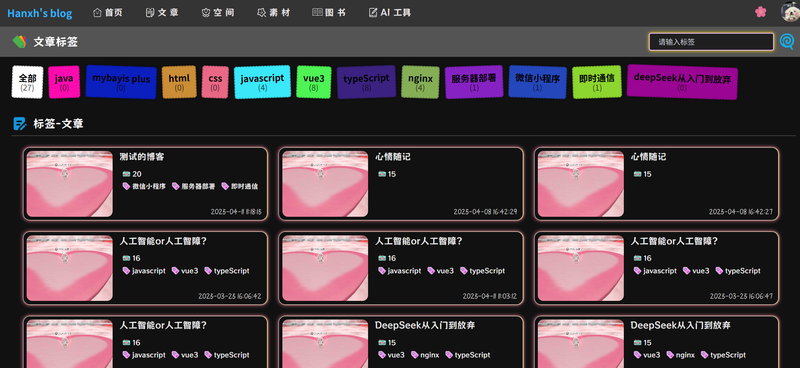Click the view-count icon beside 20

click(x=126, y=174)
